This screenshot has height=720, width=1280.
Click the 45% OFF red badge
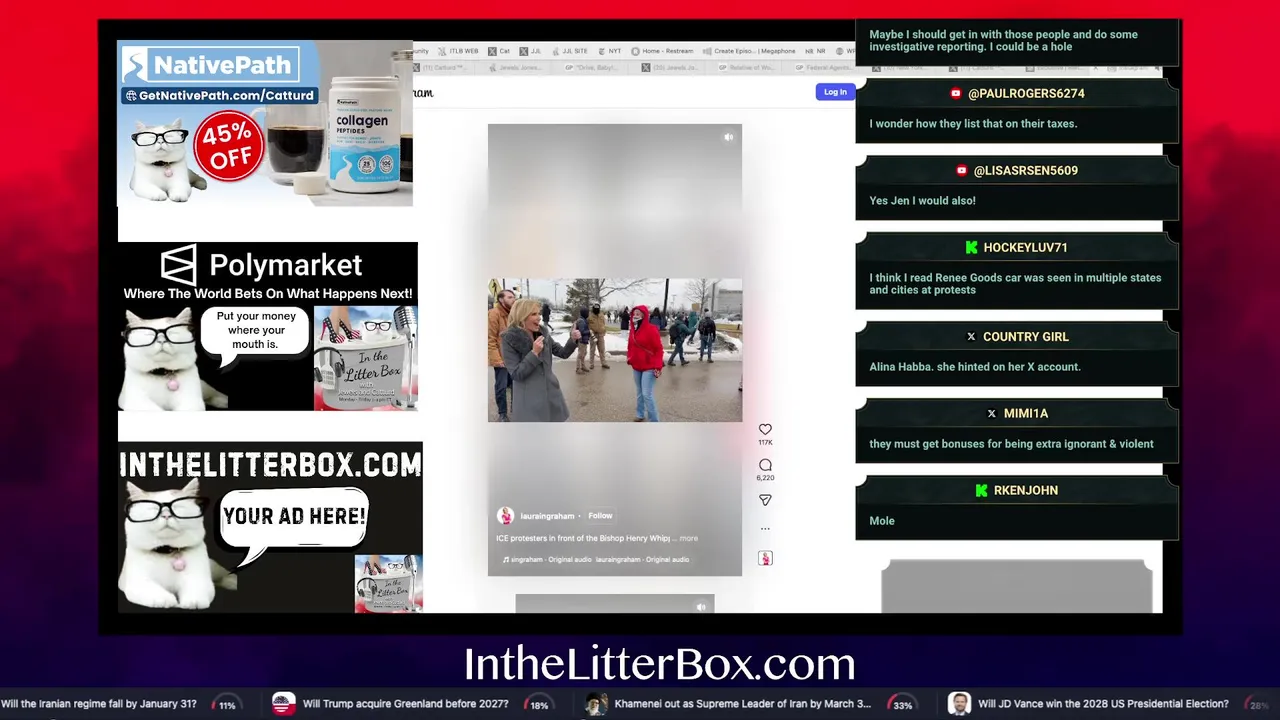click(x=230, y=147)
